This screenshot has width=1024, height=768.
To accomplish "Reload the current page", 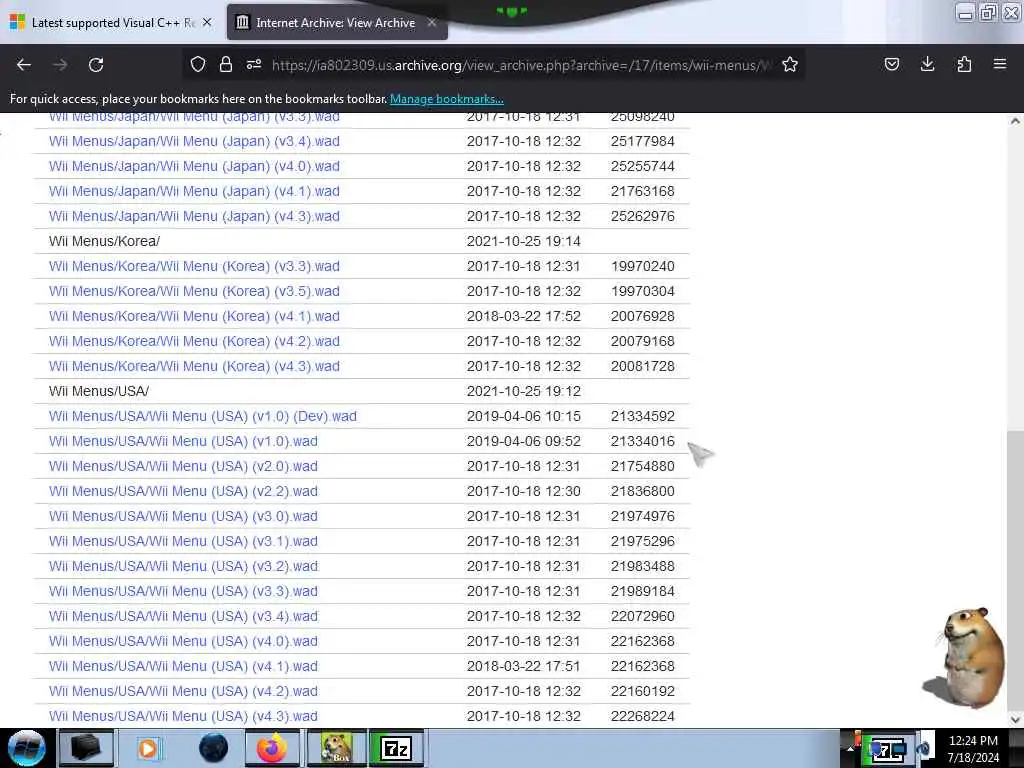I will point(96,65).
